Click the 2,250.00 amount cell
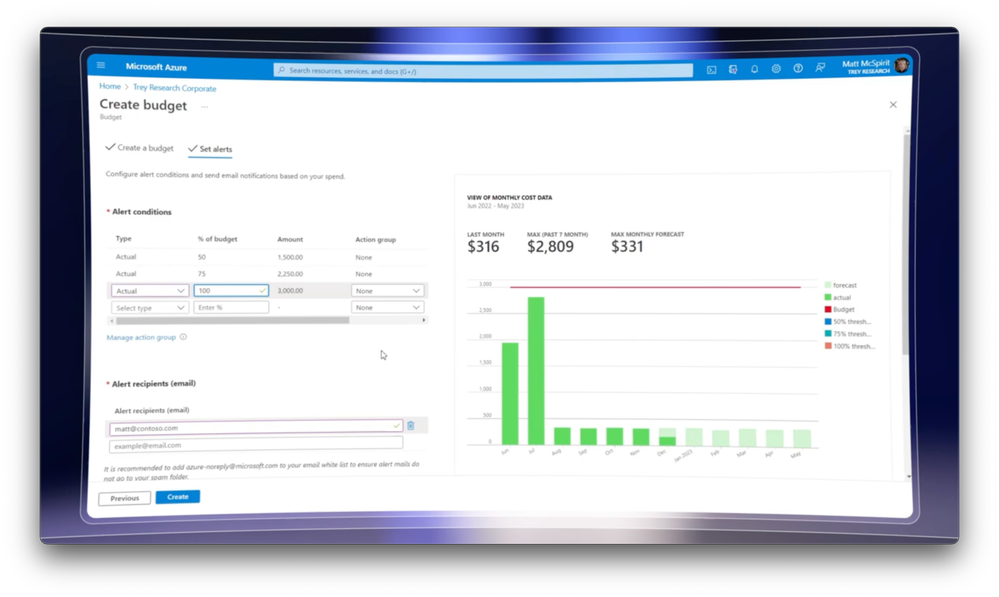 click(x=290, y=274)
